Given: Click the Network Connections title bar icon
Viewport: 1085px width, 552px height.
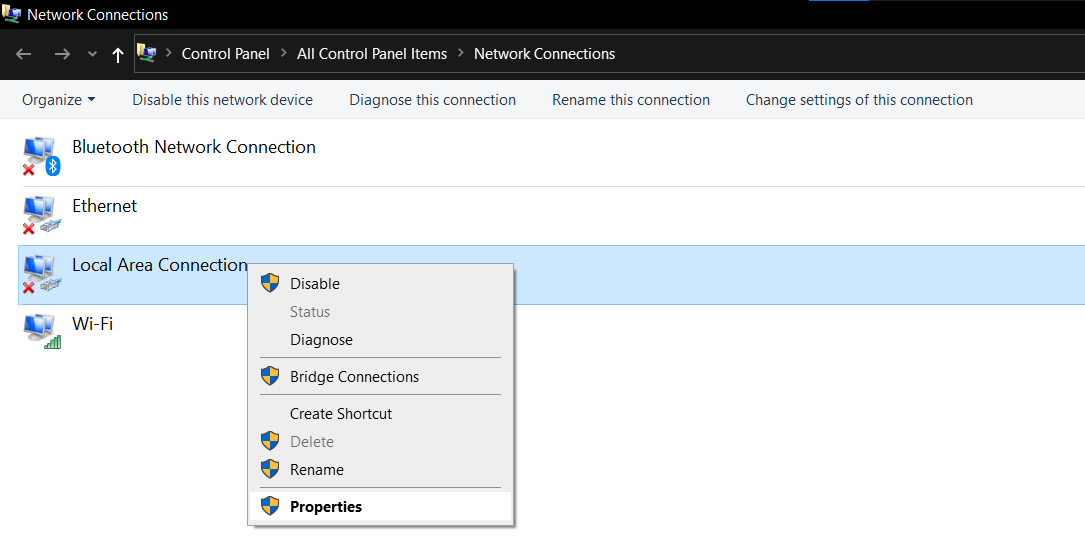Looking at the screenshot, I should pyautogui.click(x=12, y=14).
